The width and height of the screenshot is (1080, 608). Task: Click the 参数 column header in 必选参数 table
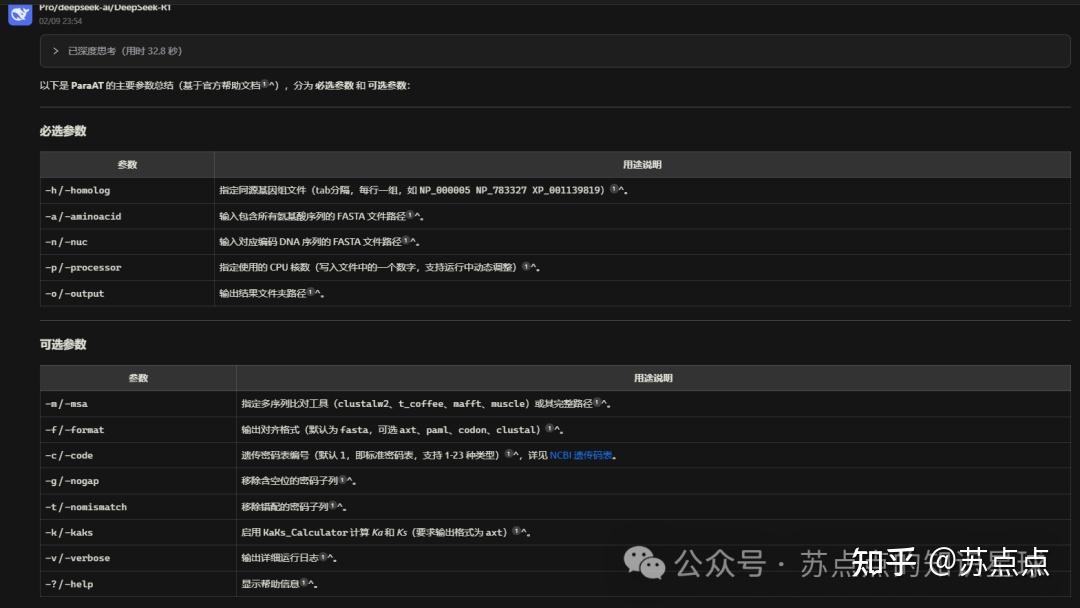pyautogui.click(x=127, y=164)
